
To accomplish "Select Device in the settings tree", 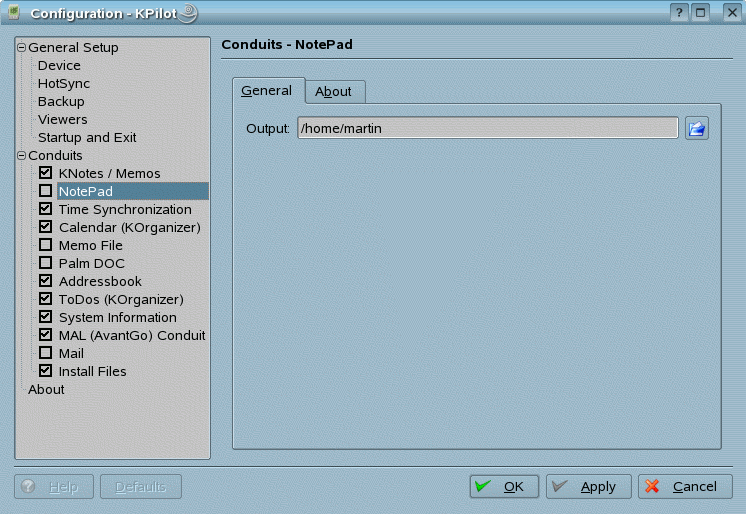I will point(59,66).
